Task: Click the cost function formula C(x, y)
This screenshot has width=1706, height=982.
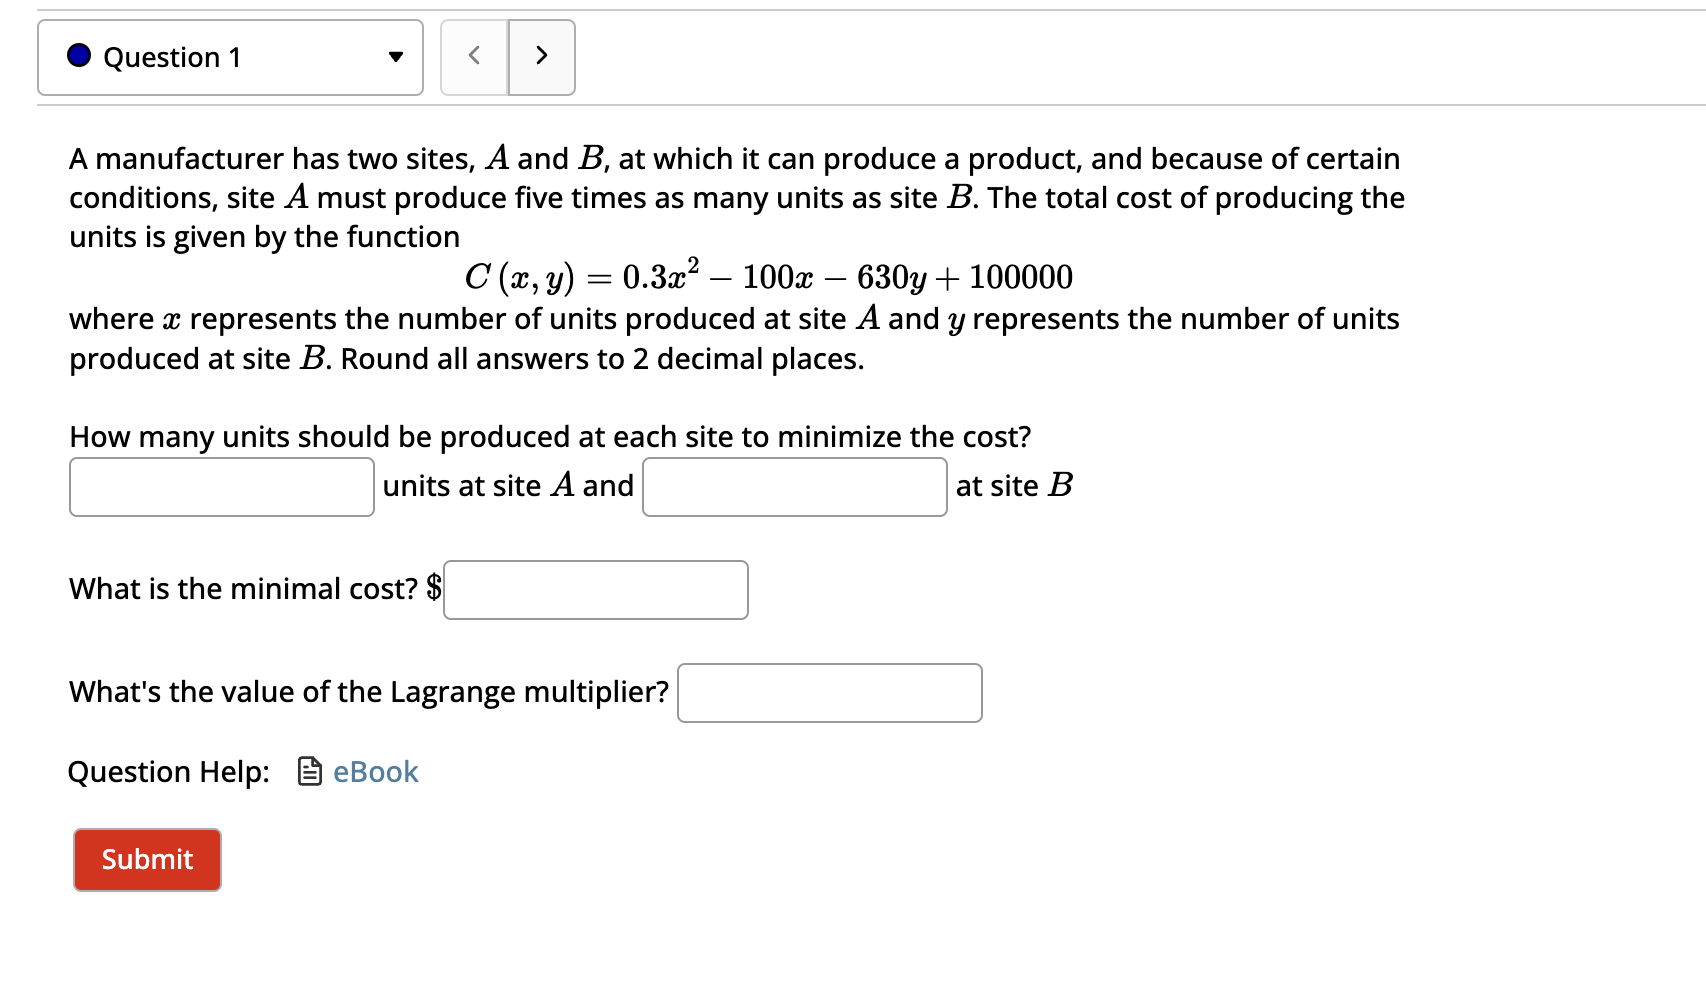Action: pos(768,277)
